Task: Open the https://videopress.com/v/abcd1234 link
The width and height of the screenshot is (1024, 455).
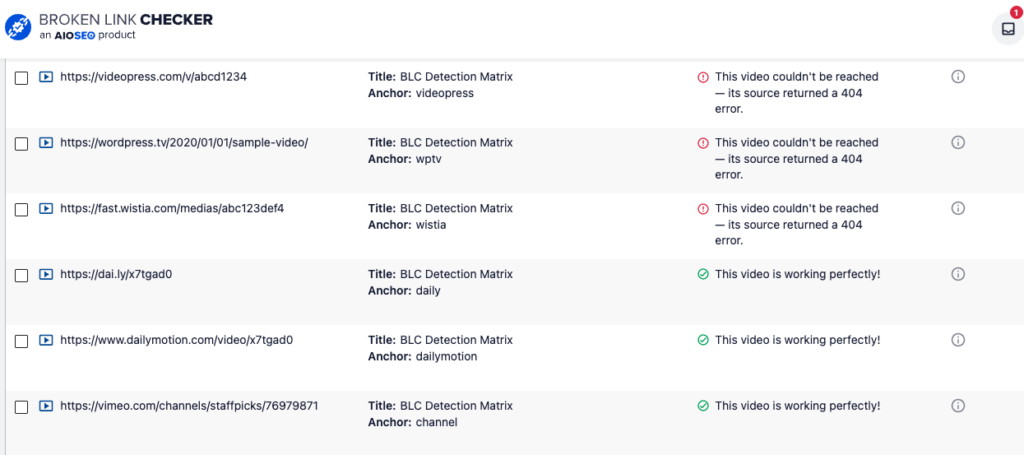Action: click(153, 77)
